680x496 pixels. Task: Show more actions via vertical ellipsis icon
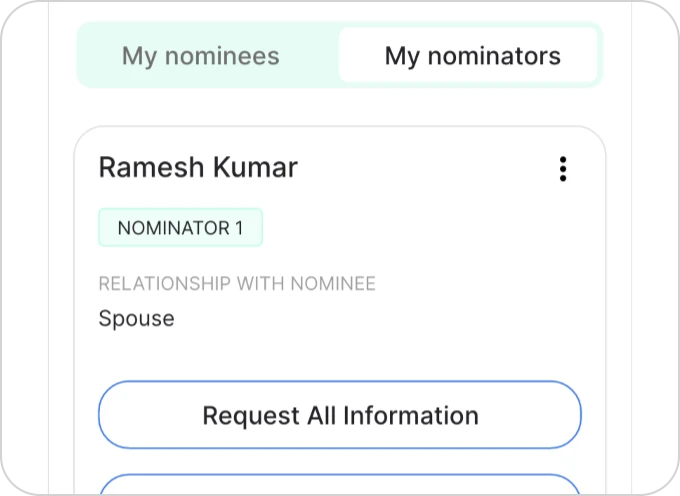pos(563,169)
